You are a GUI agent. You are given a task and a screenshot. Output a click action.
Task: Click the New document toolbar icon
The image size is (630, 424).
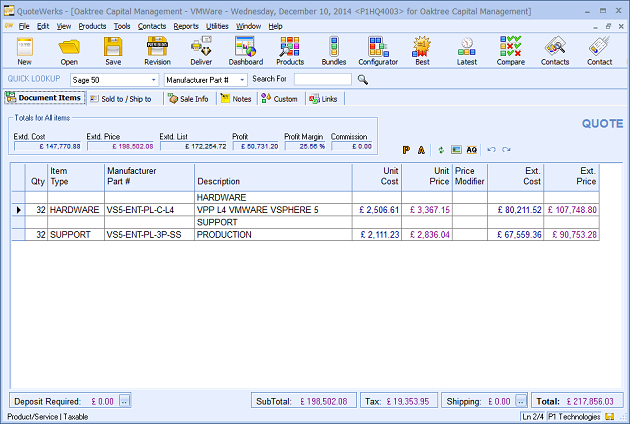[x=23, y=50]
